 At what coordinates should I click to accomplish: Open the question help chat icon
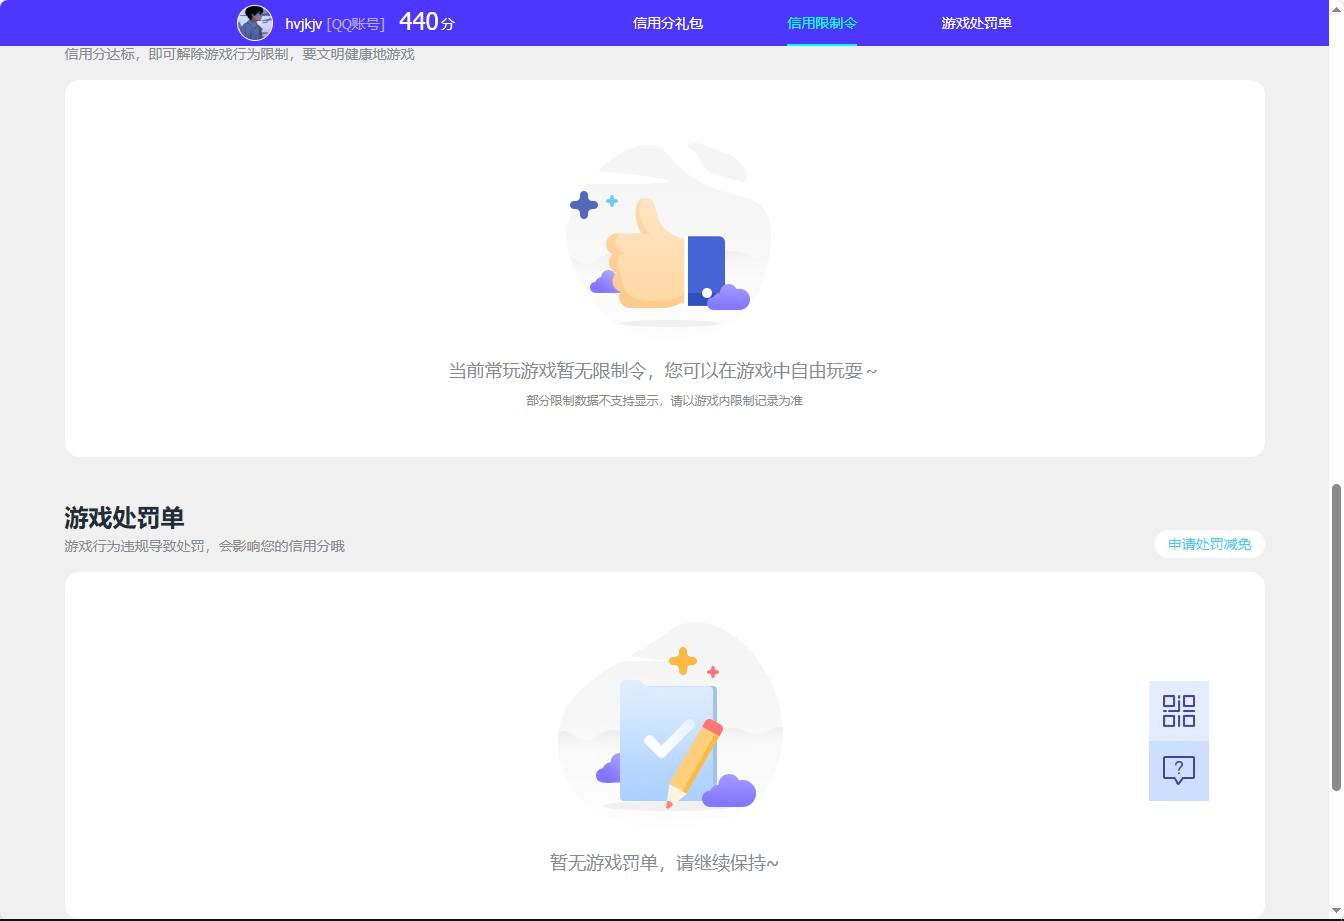point(1179,771)
